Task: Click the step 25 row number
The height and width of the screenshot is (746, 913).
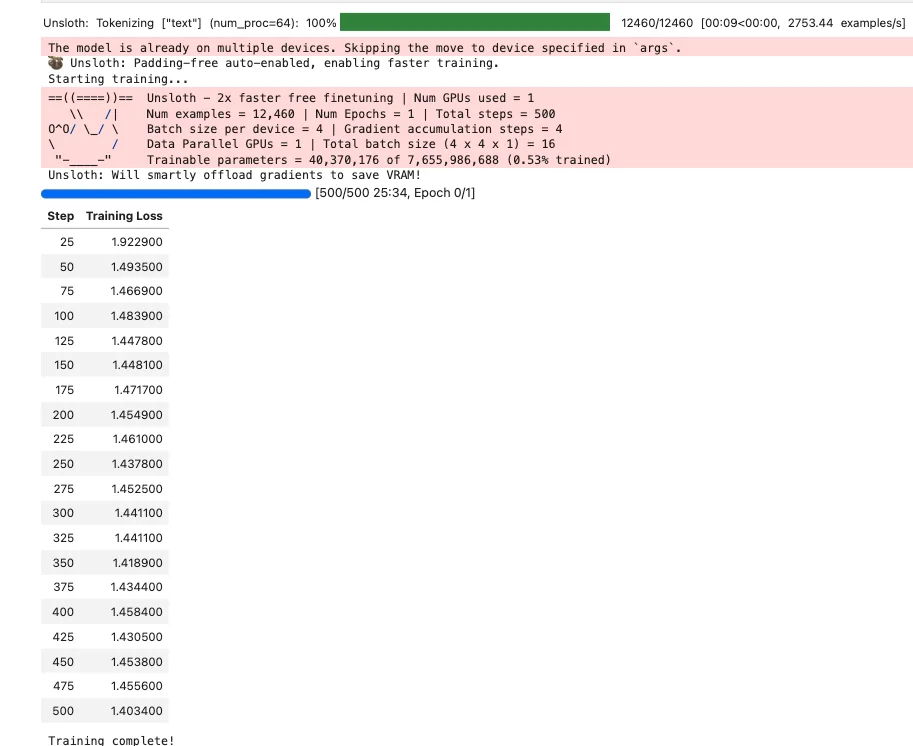Action: (x=67, y=242)
